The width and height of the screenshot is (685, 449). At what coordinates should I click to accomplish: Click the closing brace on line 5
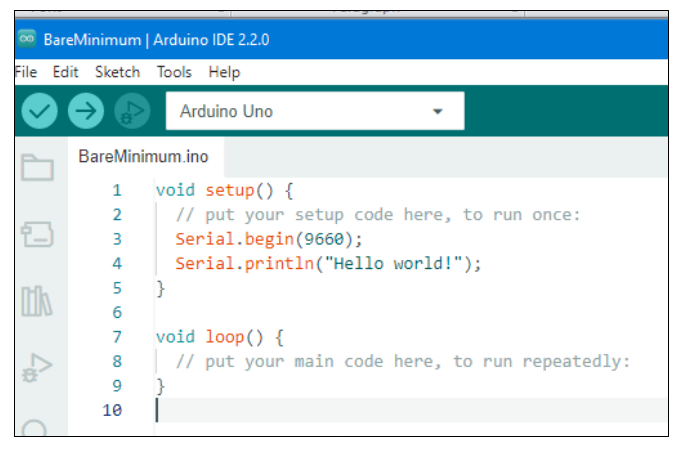pyautogui.click(x=161, y=288)
